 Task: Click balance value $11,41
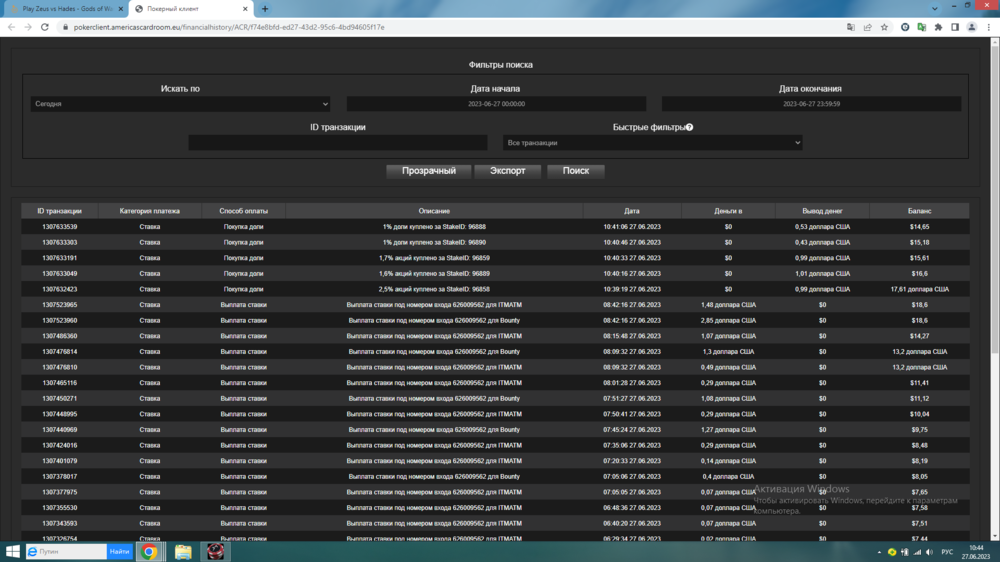pos(920,383)
